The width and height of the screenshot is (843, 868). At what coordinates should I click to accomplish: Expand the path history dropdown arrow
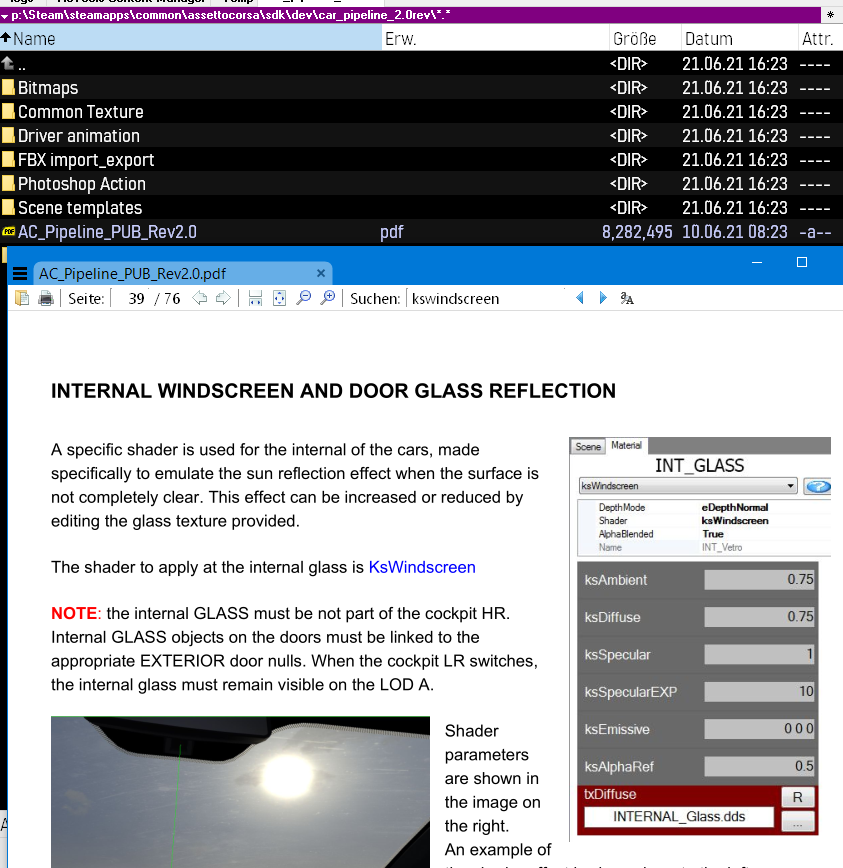[5, 17]
